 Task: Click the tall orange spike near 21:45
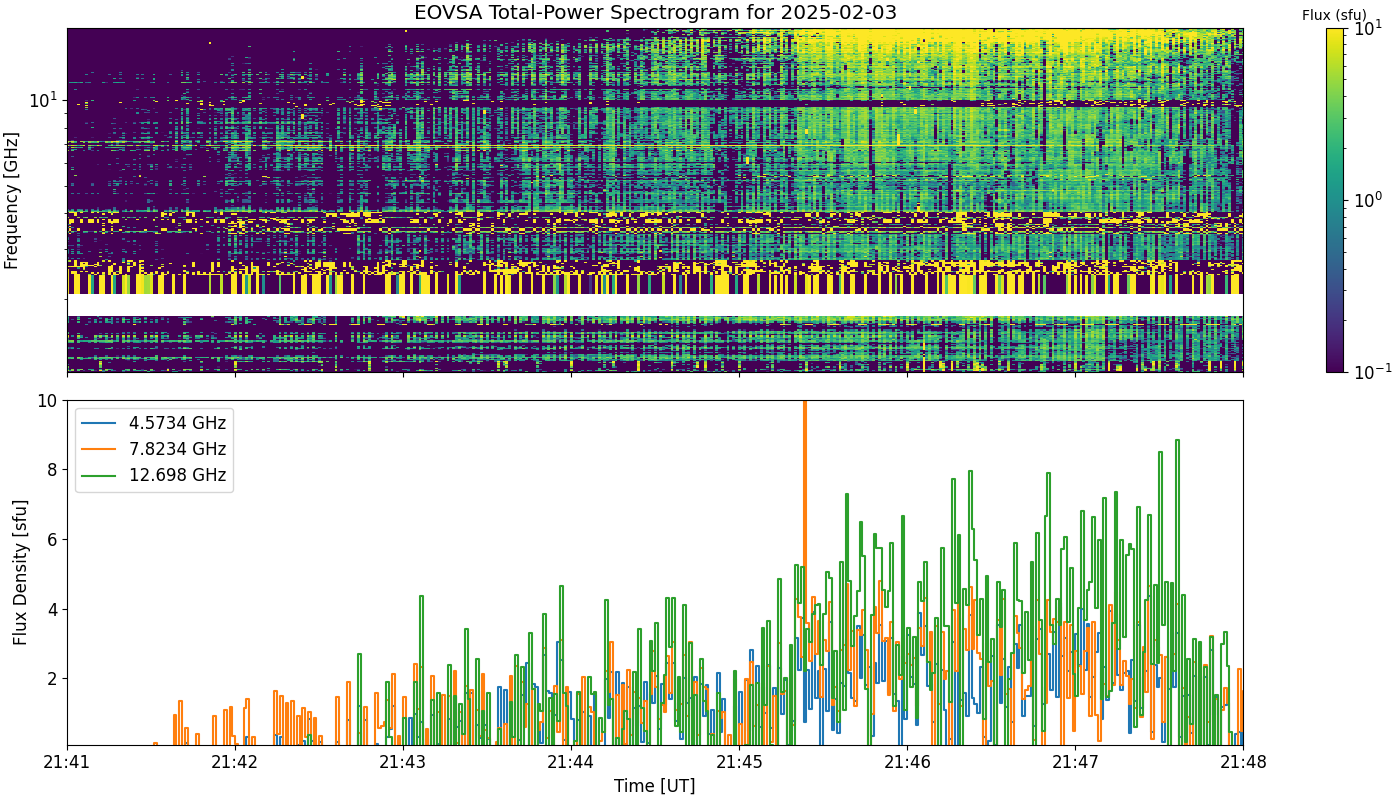coord(804,500)
